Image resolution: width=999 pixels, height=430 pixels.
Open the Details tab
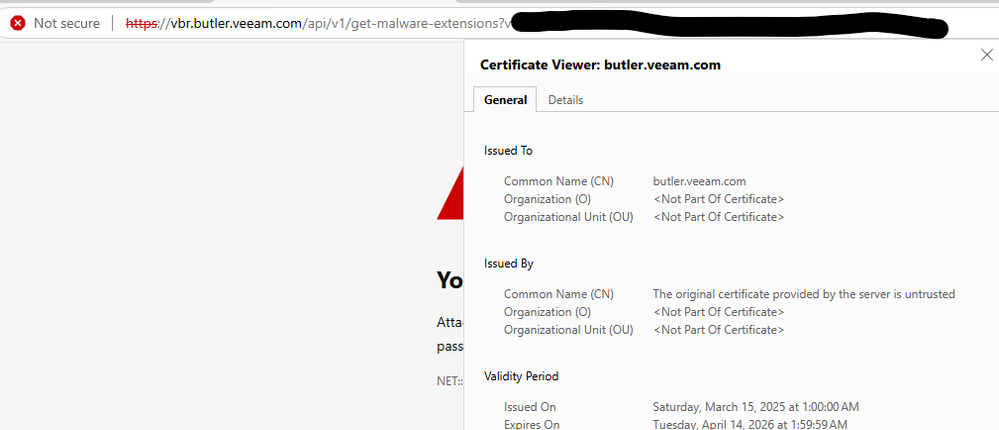(x=566, y=100)
